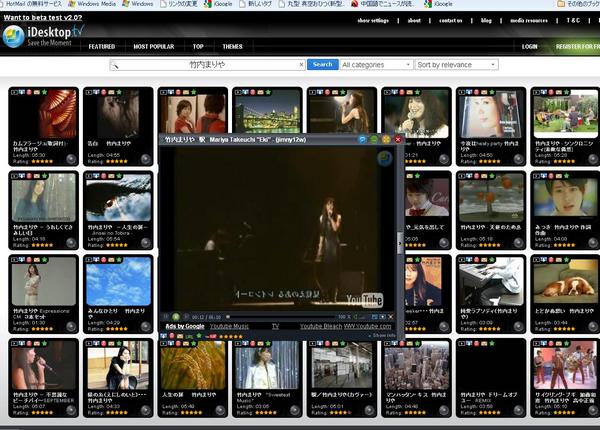Viewport: 600px width, 430px height.
Task: Open the HotMail bookmark in browser bar
Action: [x=31, y=4]
